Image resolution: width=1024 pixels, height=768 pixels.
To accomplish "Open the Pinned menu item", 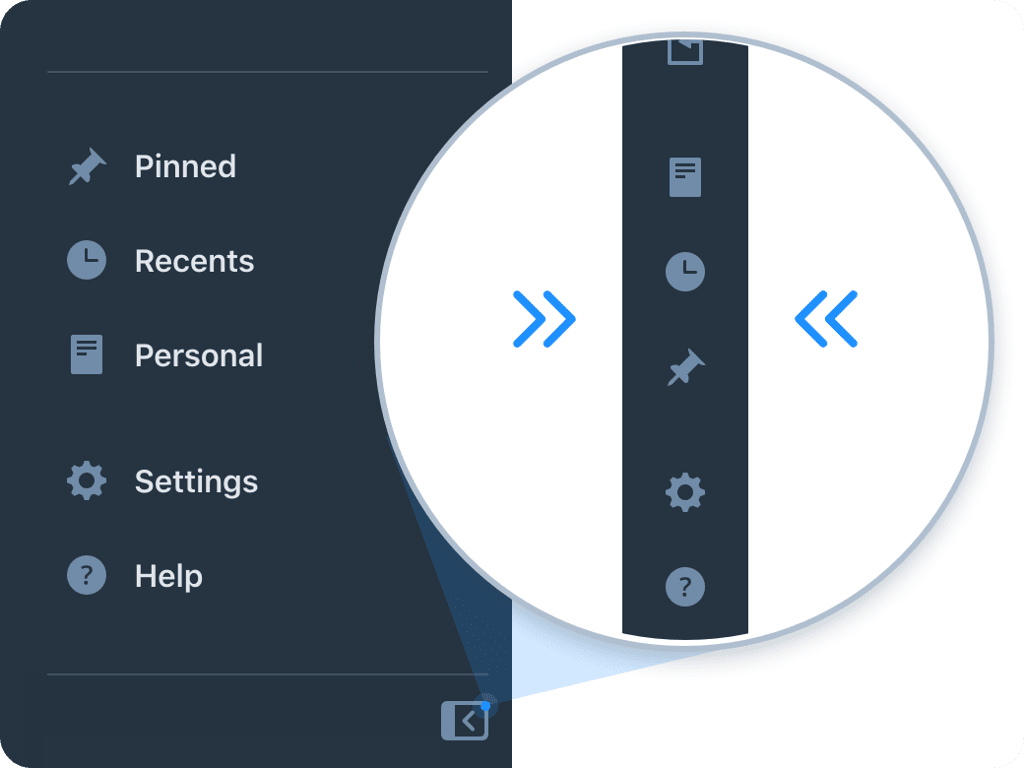I will coord(185,166).
